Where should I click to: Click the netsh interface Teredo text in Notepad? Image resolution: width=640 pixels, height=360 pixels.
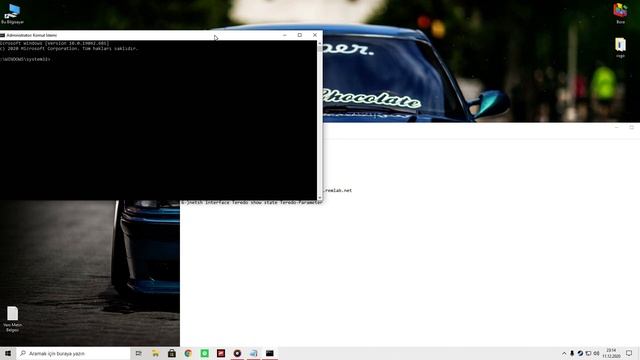252,202
